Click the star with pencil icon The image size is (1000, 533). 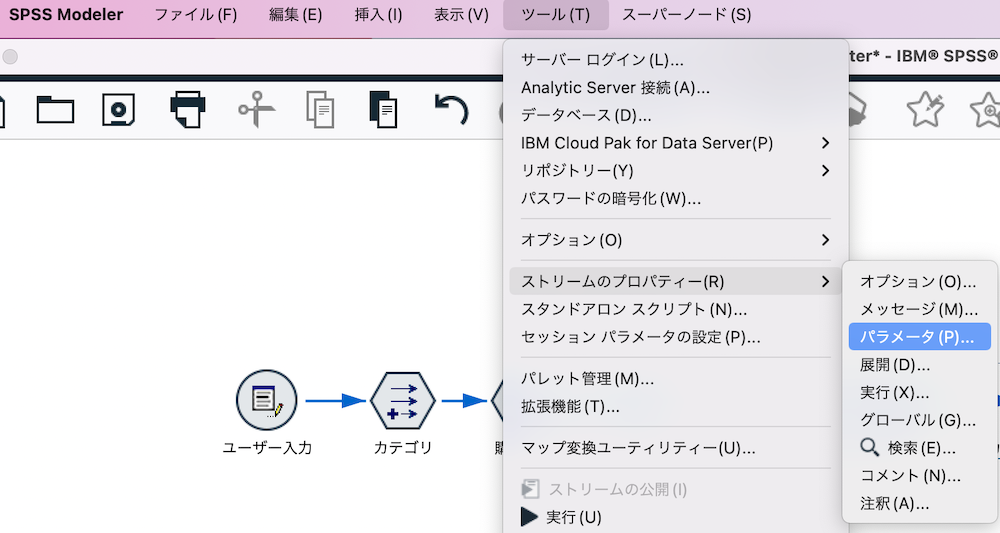coord(925,109)
